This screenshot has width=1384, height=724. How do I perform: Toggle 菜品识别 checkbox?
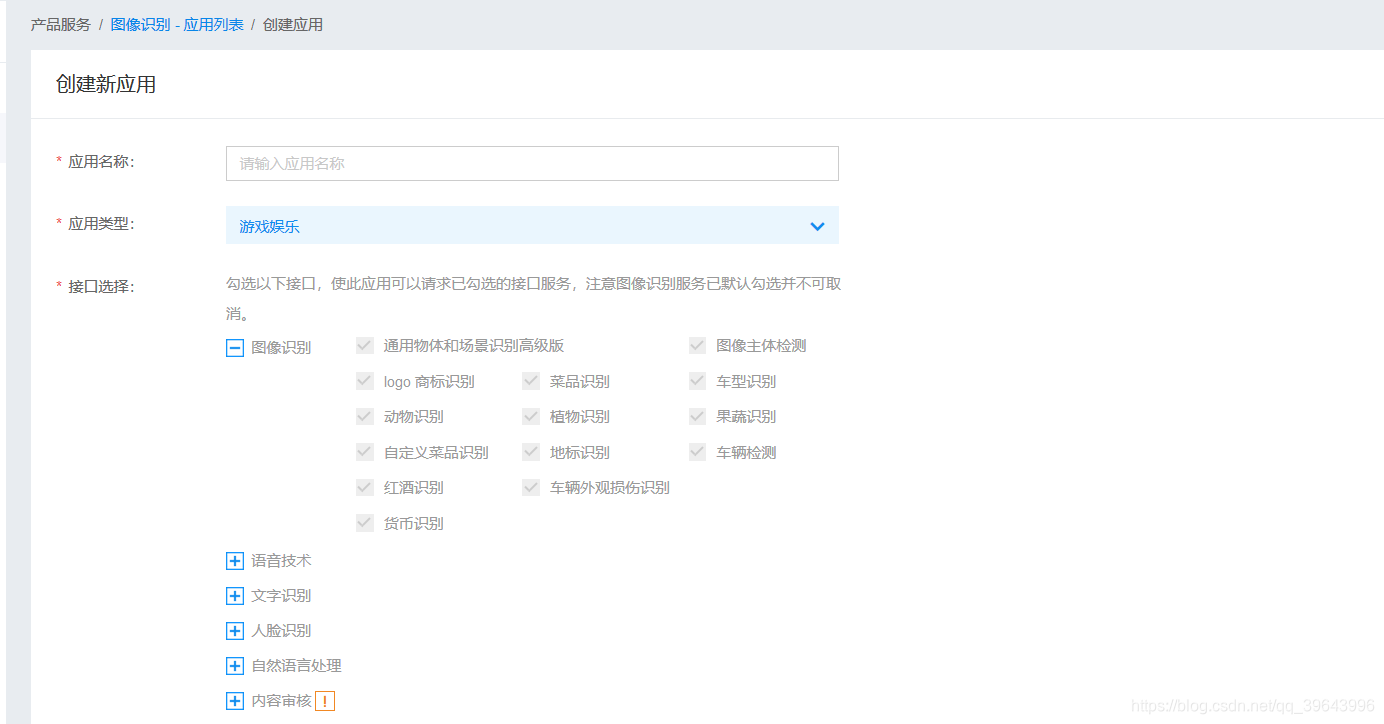(531, 381)
